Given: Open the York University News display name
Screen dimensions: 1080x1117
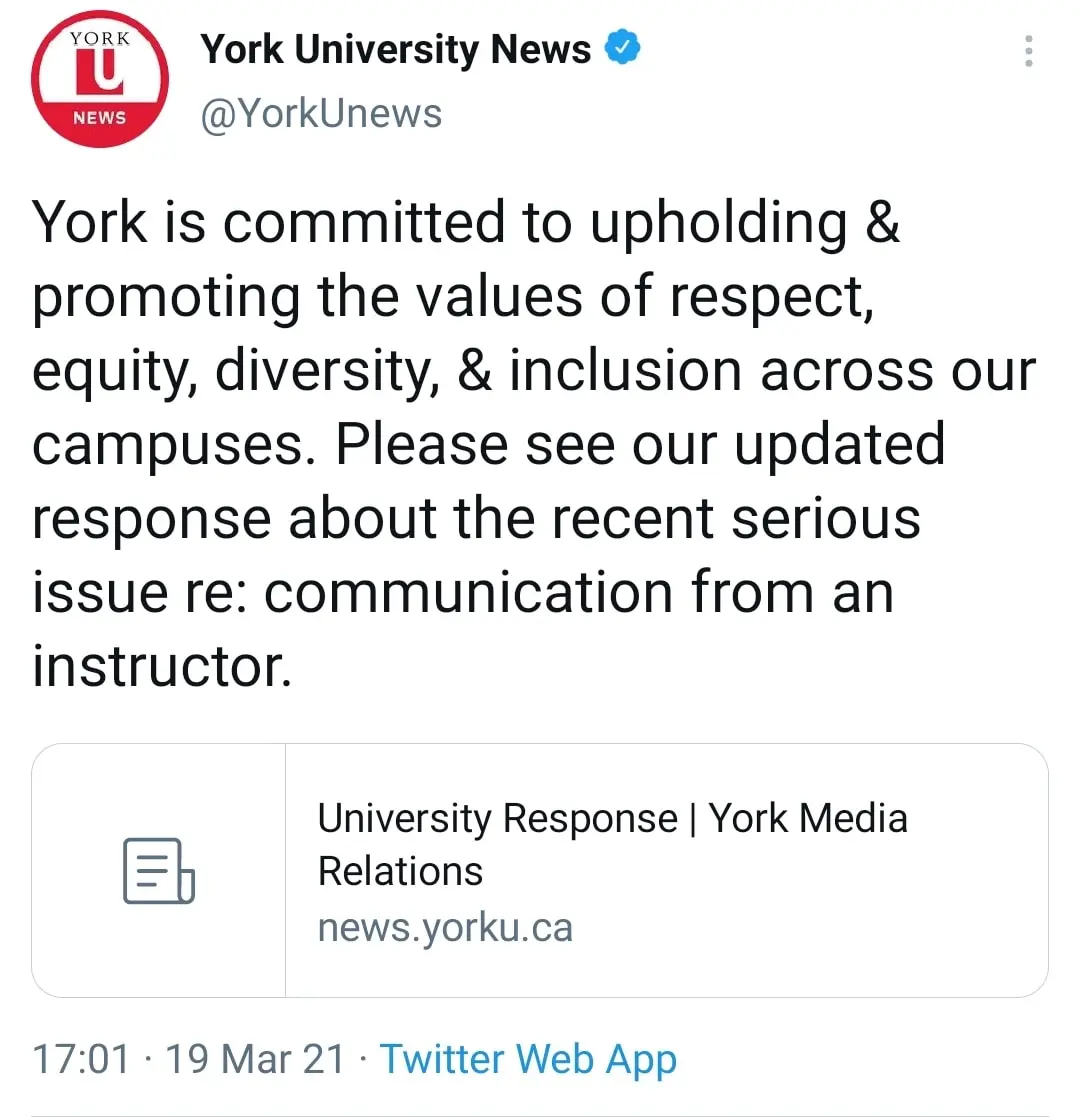Looking at the screenshot, I should 396,49.
